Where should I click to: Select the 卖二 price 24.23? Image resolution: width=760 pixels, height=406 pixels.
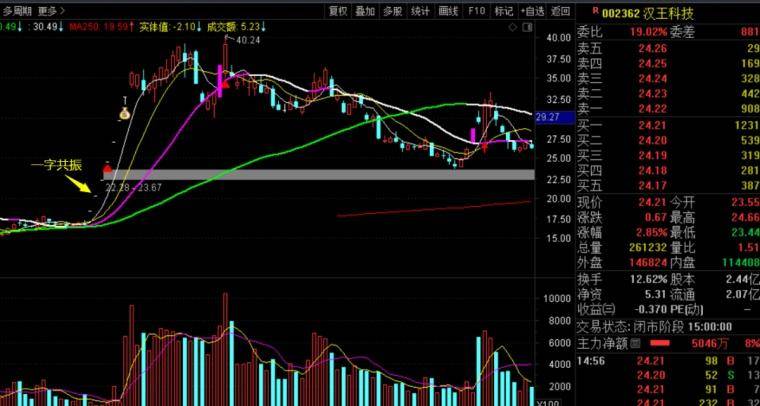tap(652, 94)
